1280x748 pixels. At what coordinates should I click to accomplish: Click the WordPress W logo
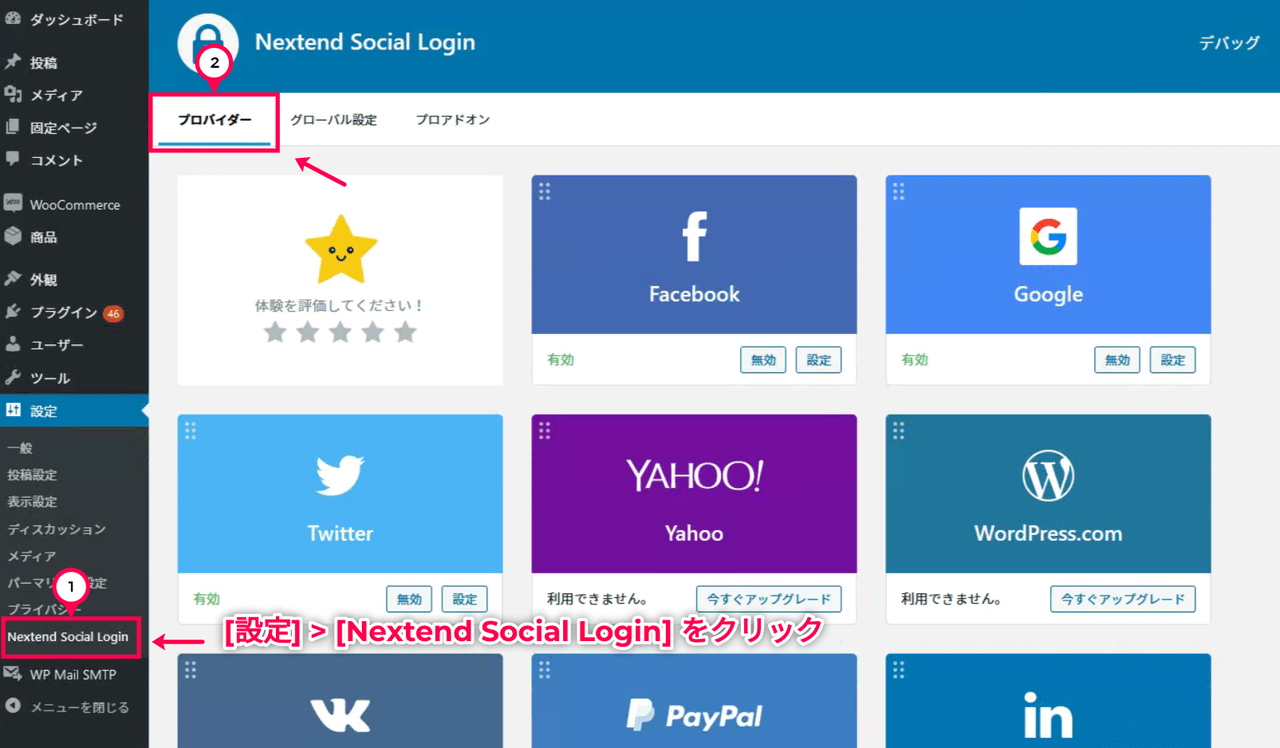1048,476
